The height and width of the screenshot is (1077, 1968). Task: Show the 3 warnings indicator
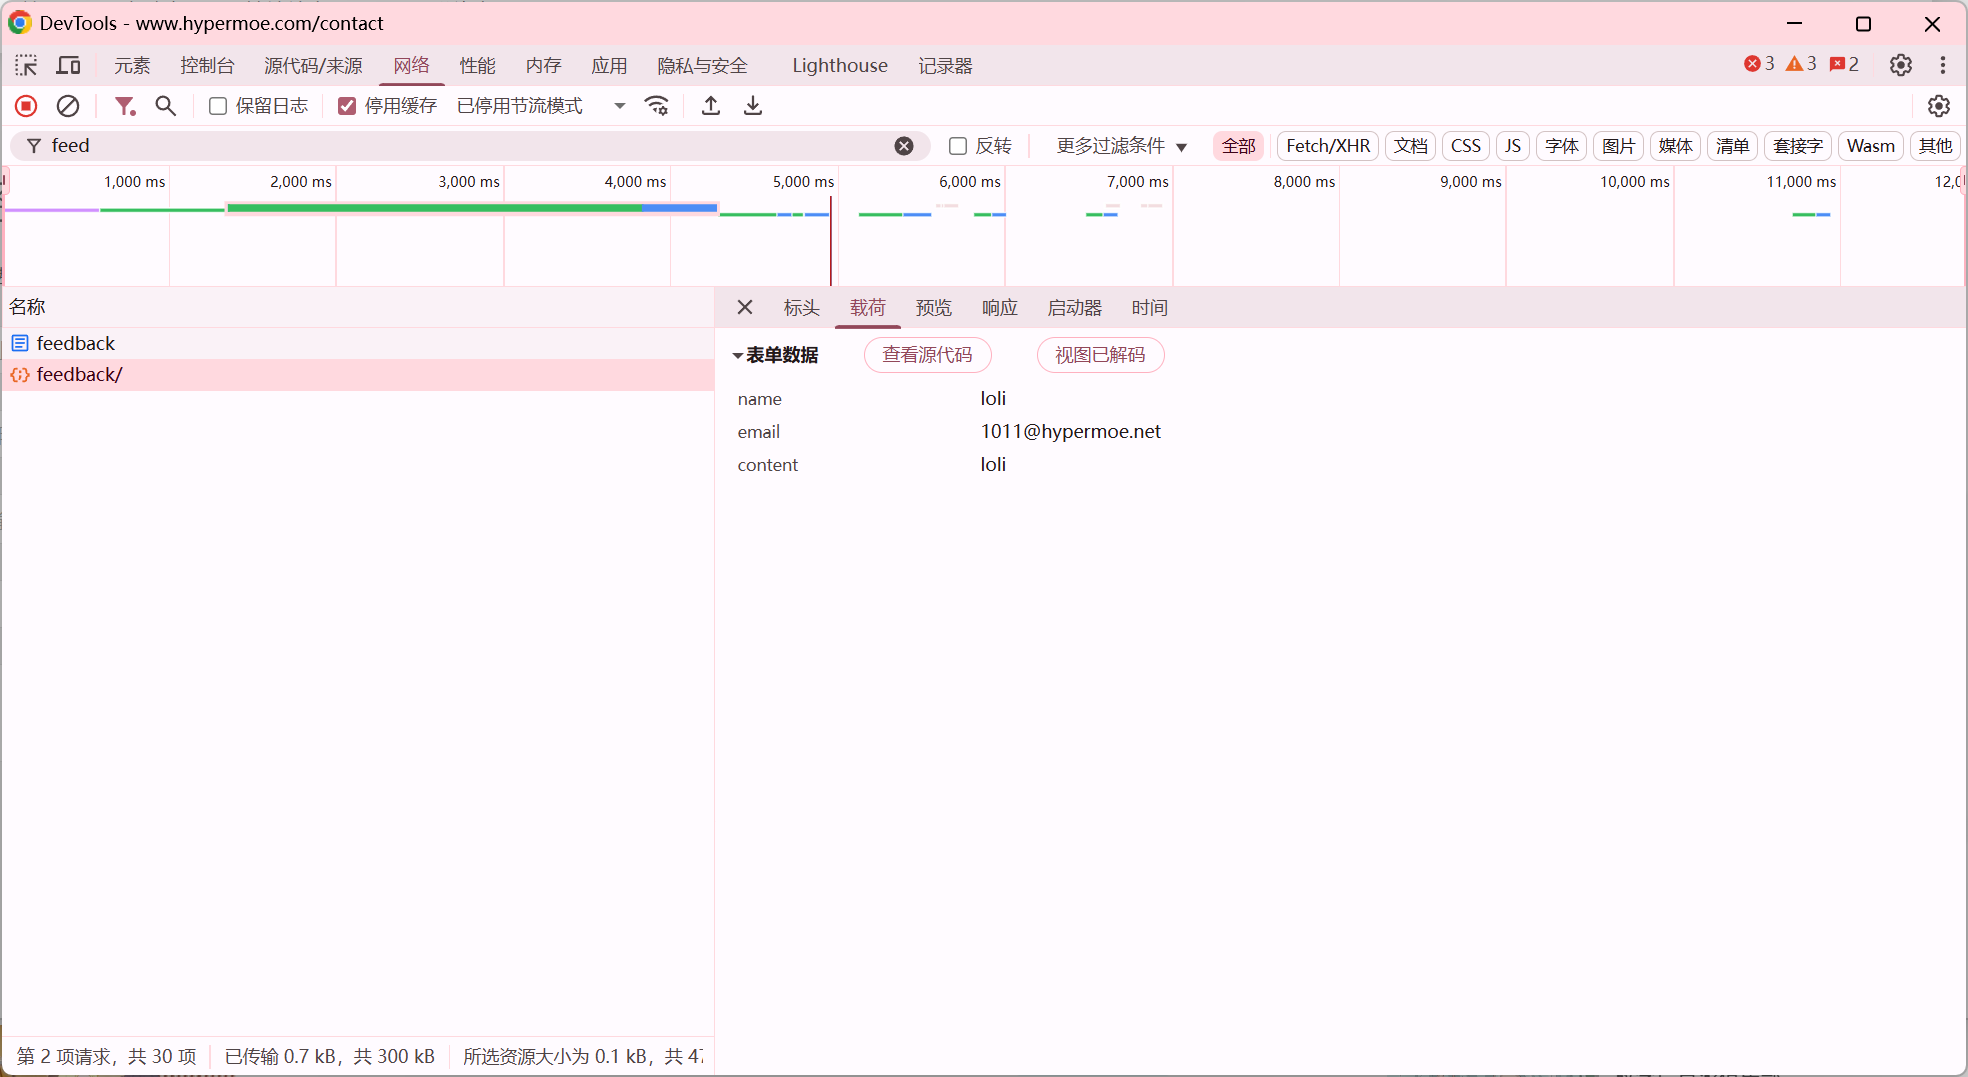coord(1801,64)
